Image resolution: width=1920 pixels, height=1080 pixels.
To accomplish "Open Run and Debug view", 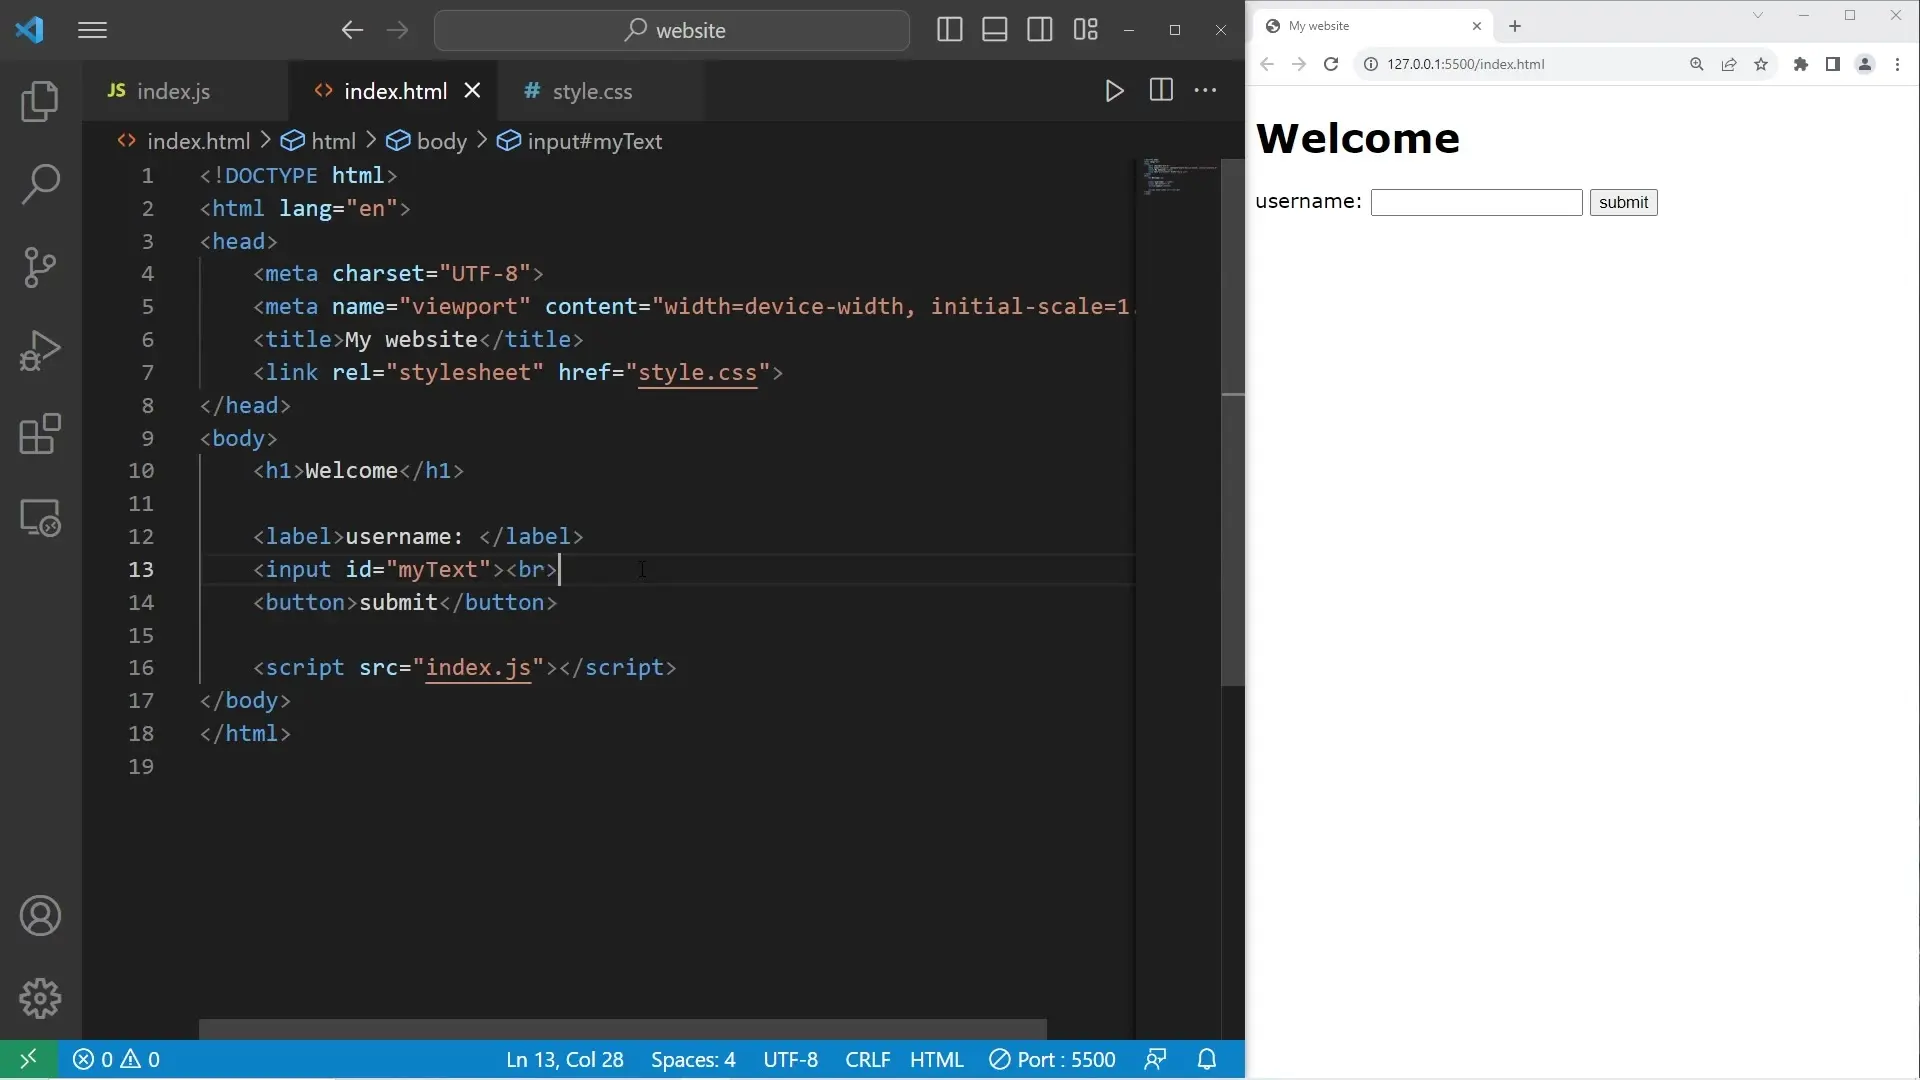I will point(40,351).
